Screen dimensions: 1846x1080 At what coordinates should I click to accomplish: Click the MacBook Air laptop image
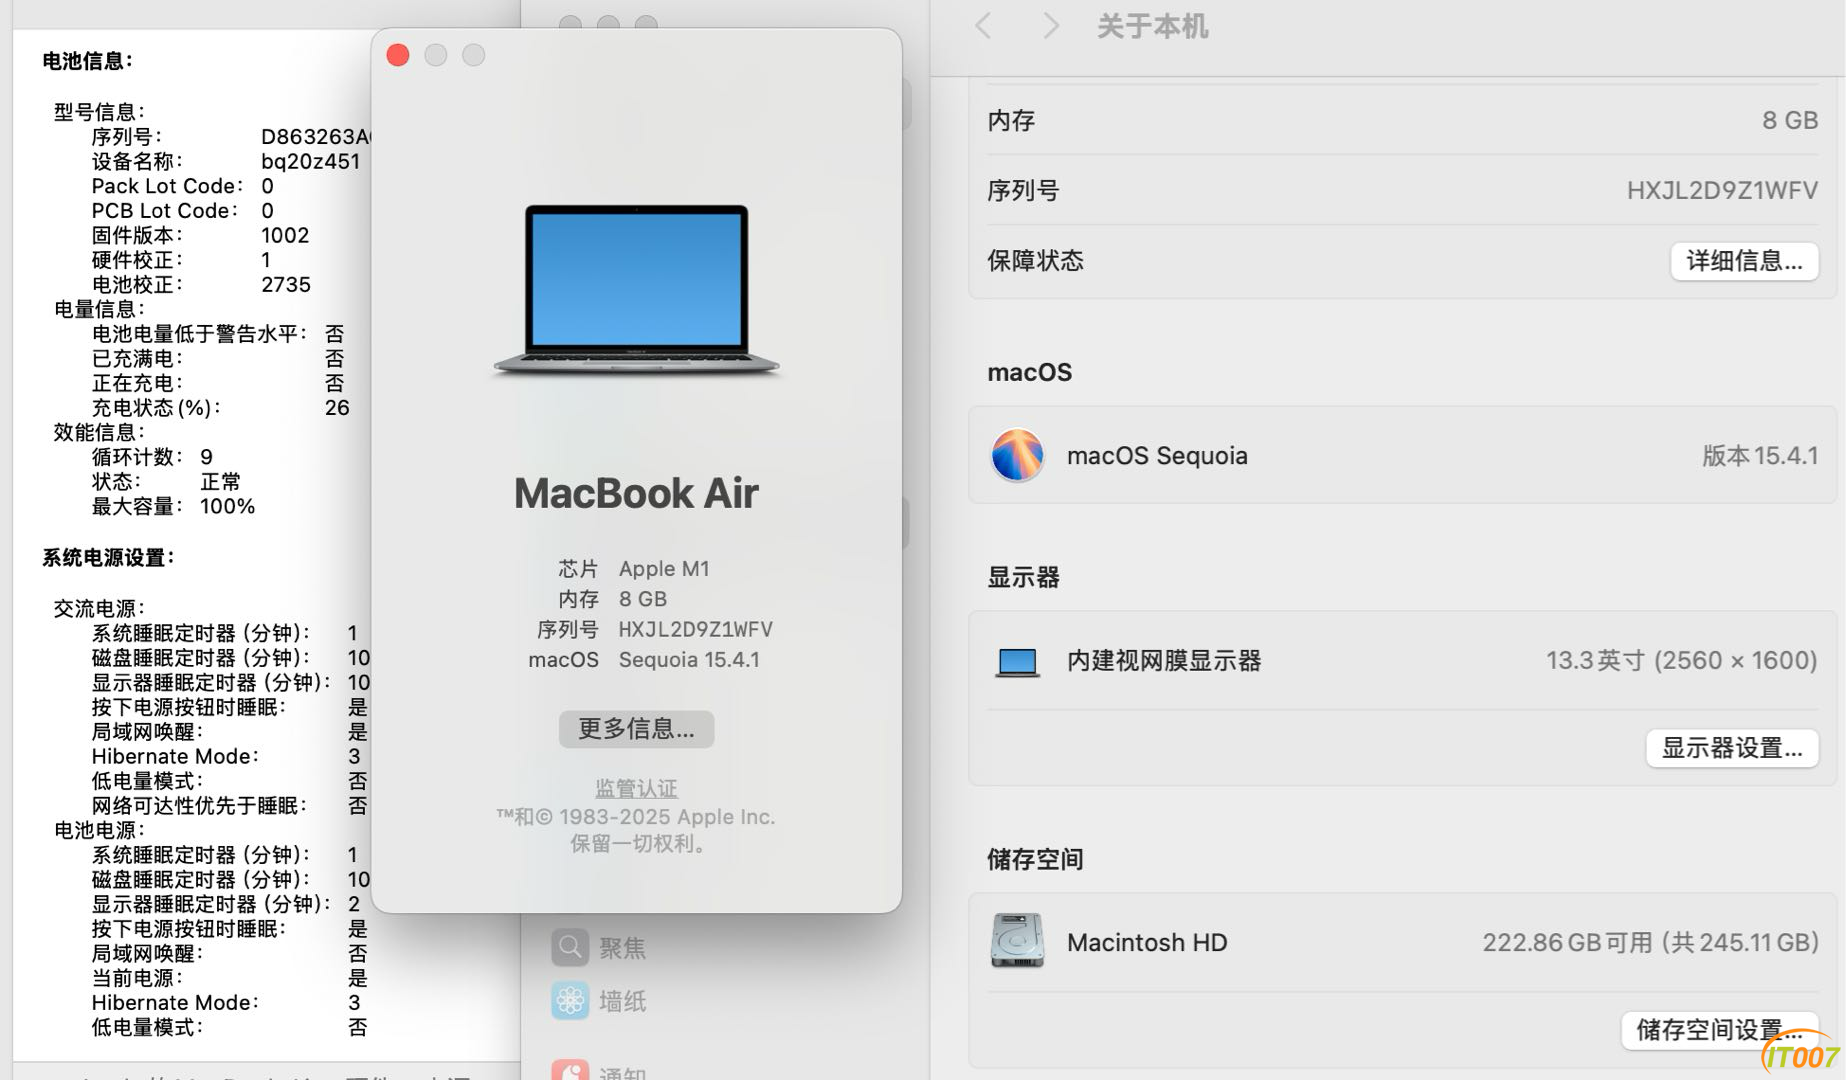(x=636, y=290)
